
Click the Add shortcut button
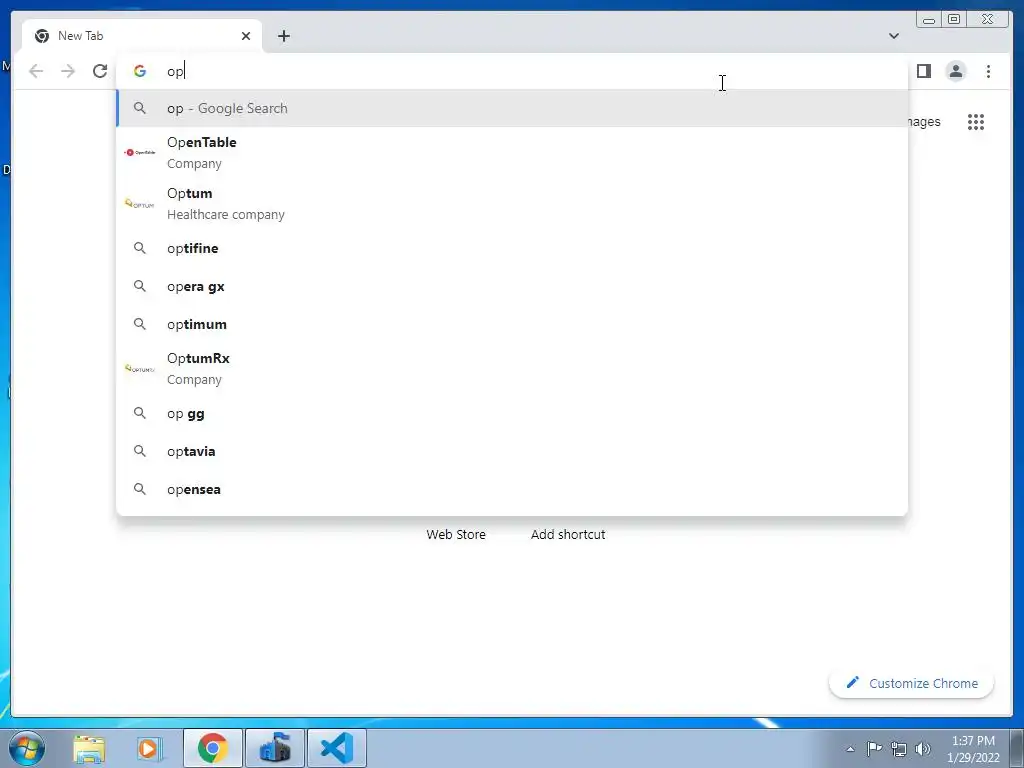pos(568,534)
